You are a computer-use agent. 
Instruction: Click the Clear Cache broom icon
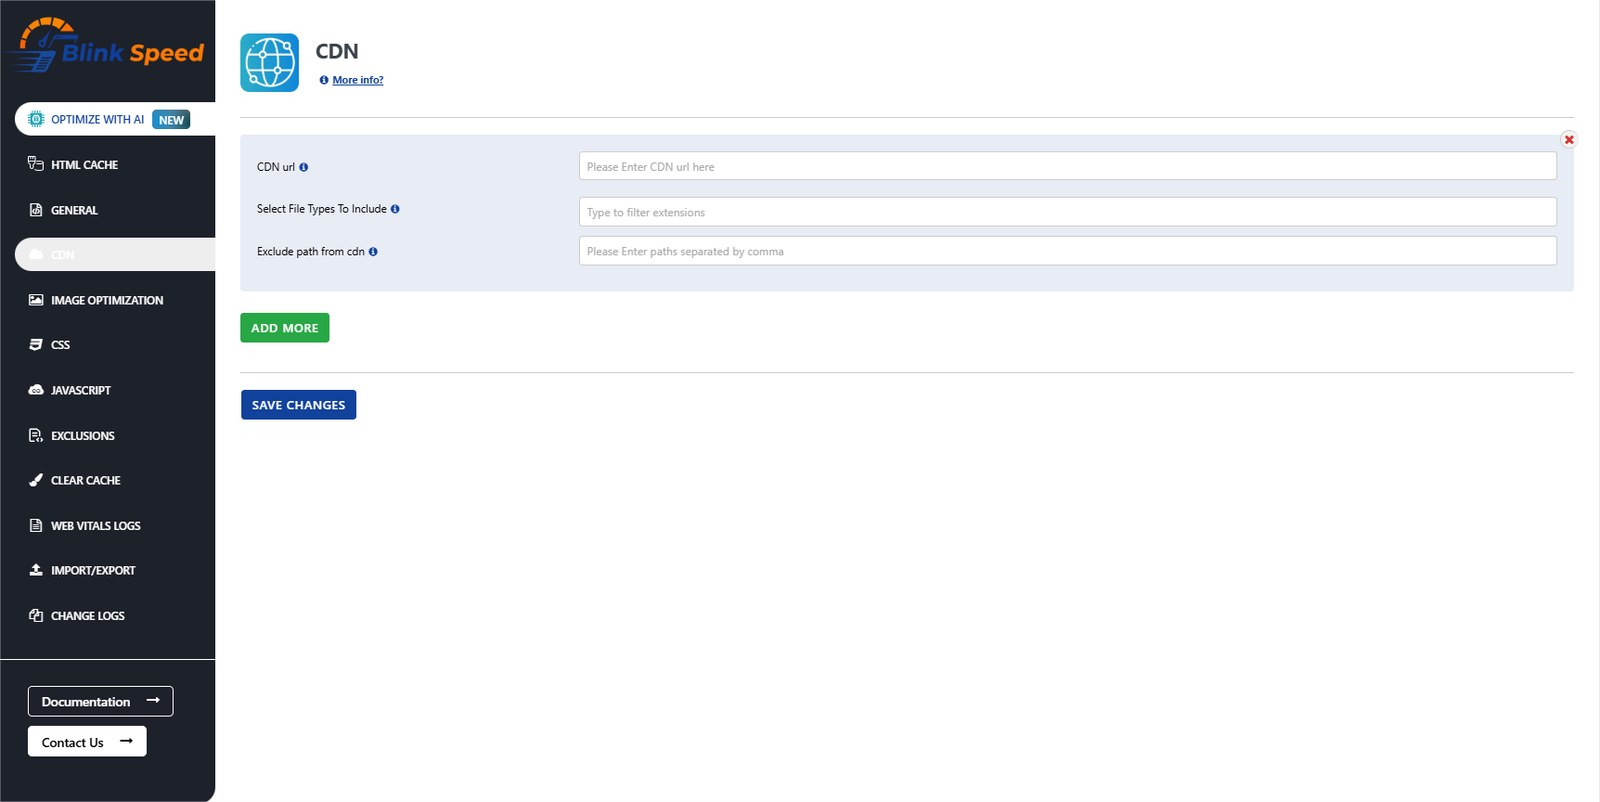[36, 480]
